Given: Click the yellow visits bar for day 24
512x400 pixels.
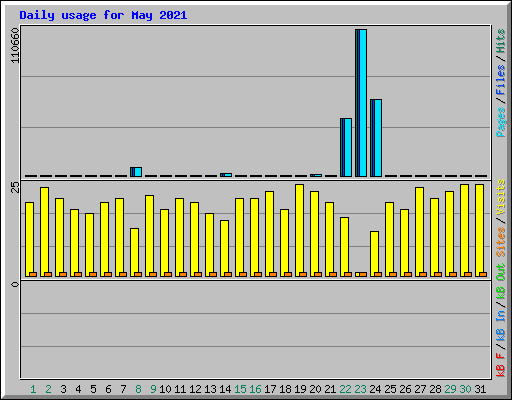Looking at the screenshot, I should [x=374, y=254].
